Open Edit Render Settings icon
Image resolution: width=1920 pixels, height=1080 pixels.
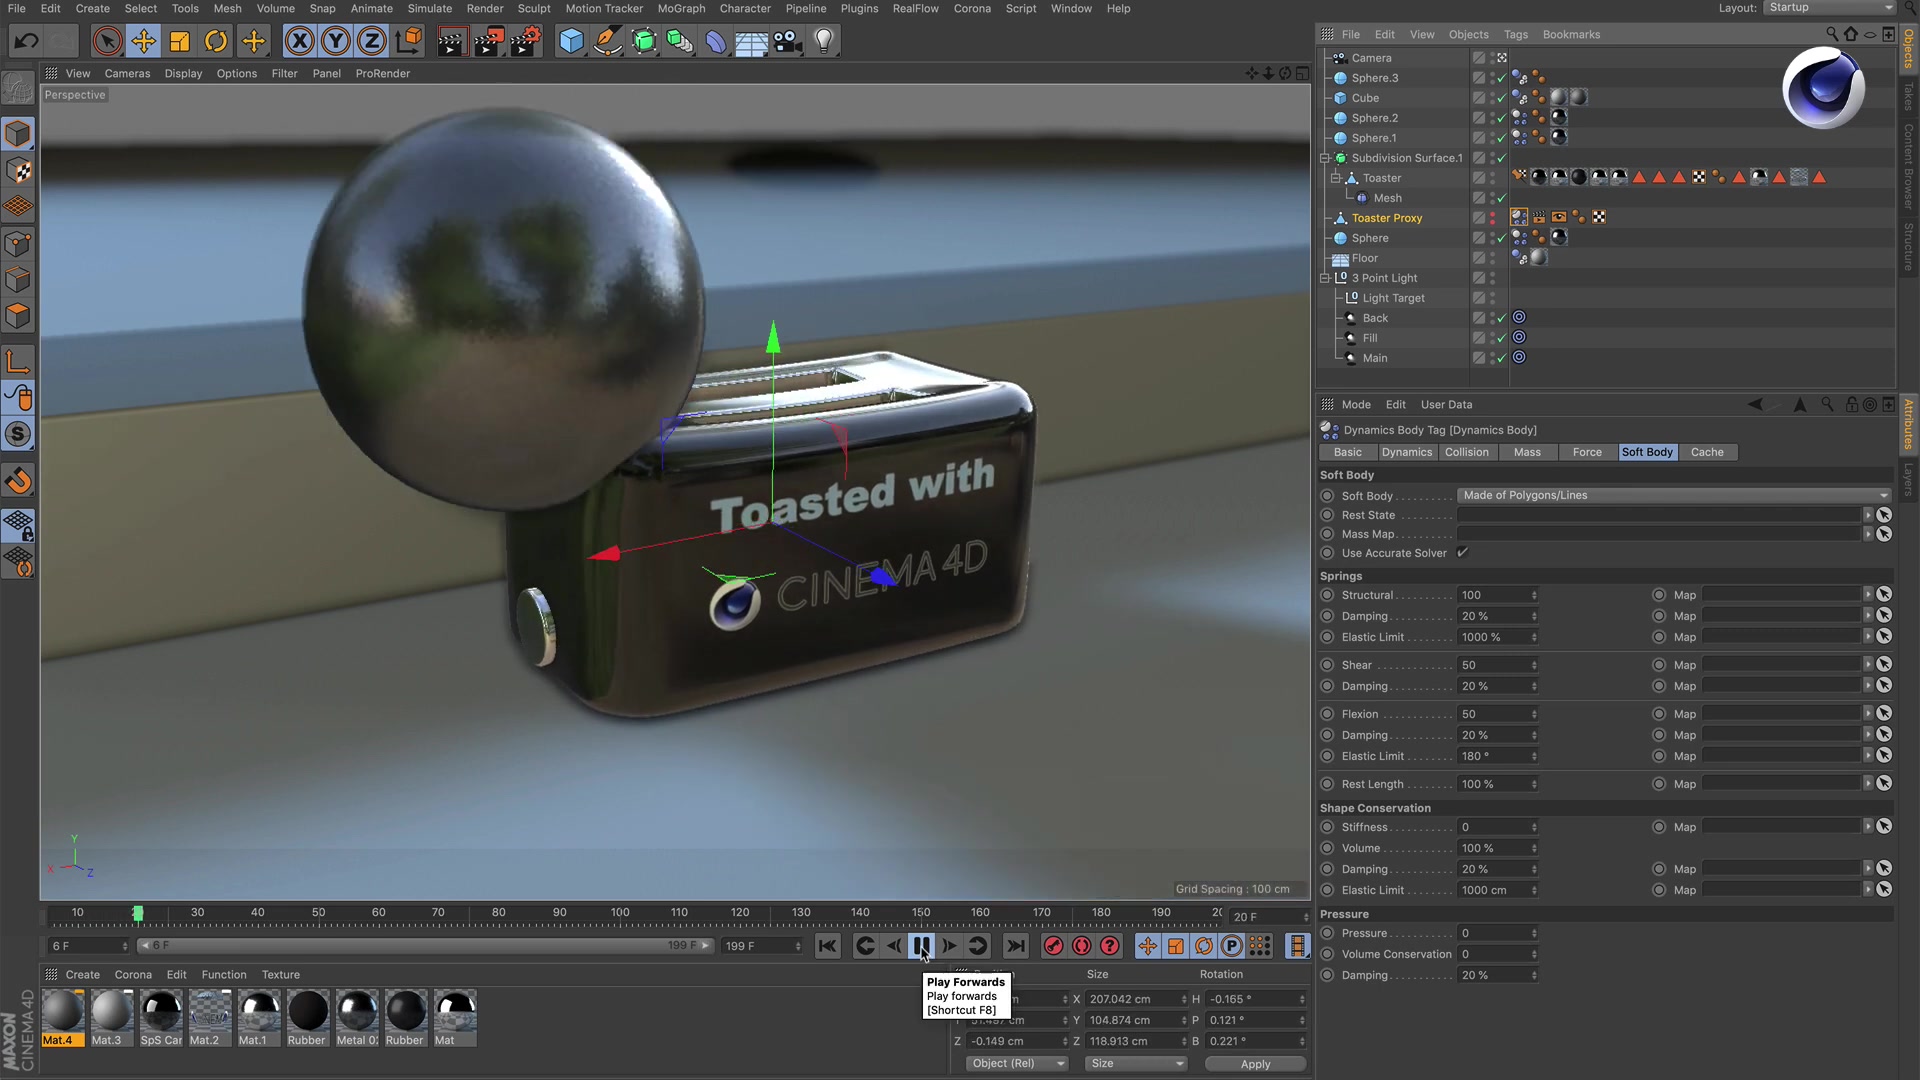tap(526, 41)
